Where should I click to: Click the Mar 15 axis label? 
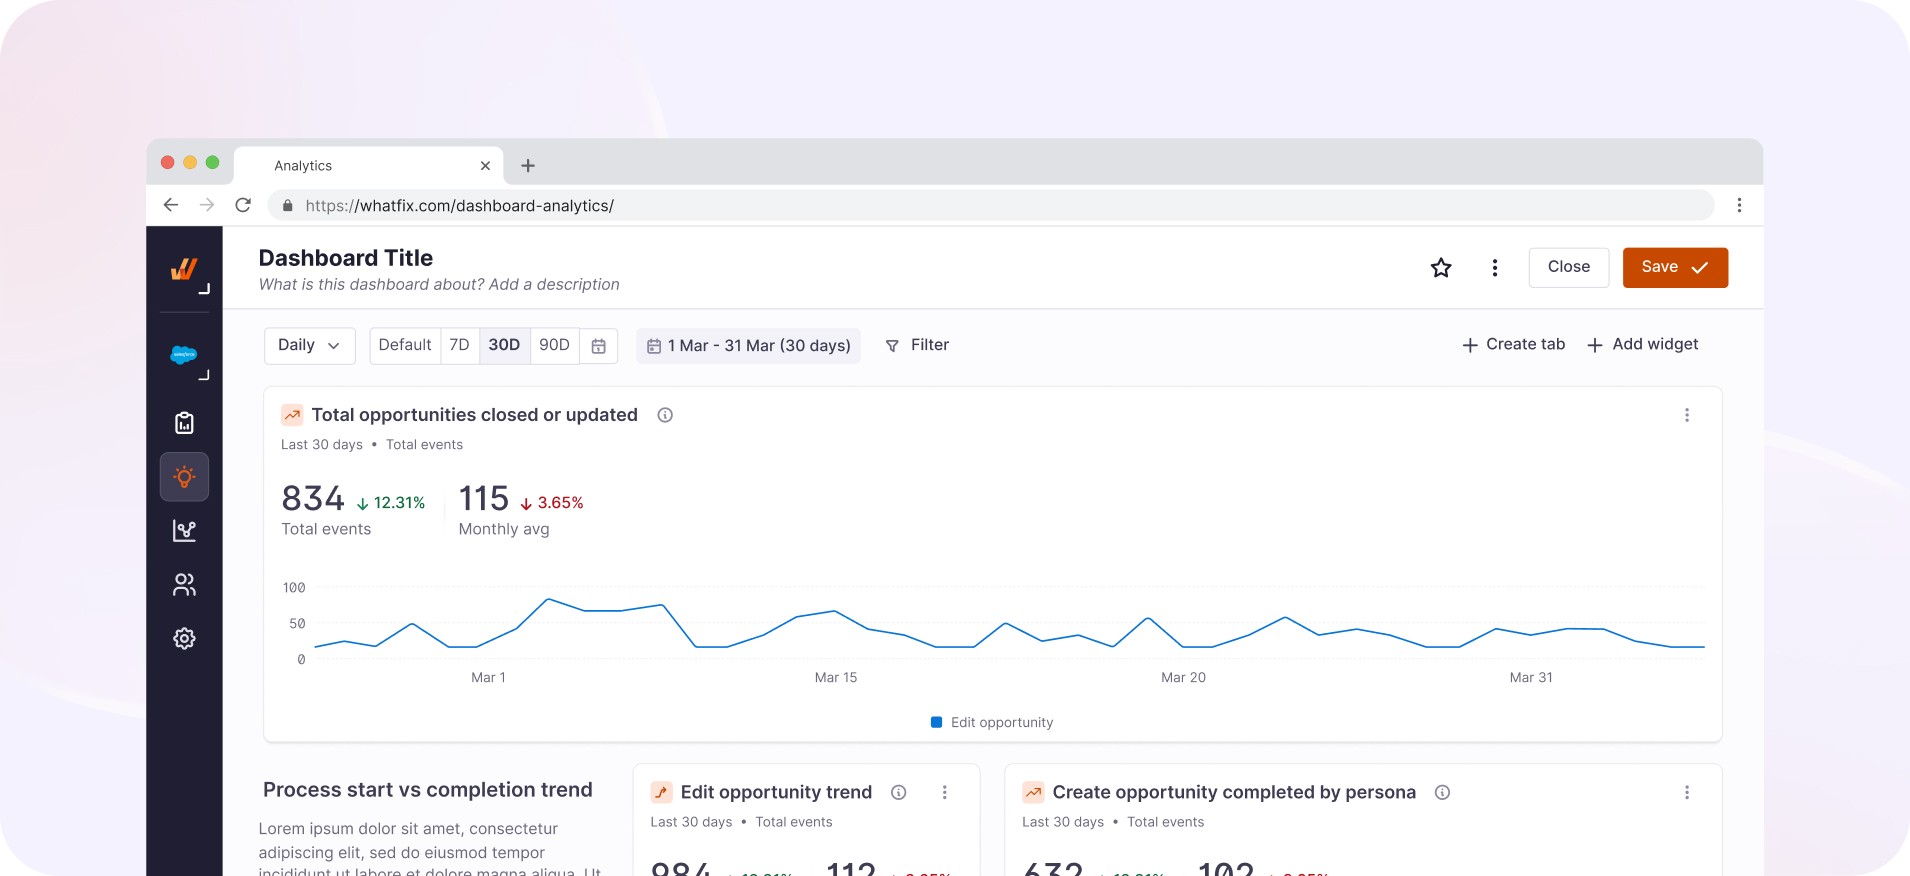point(836,678)
